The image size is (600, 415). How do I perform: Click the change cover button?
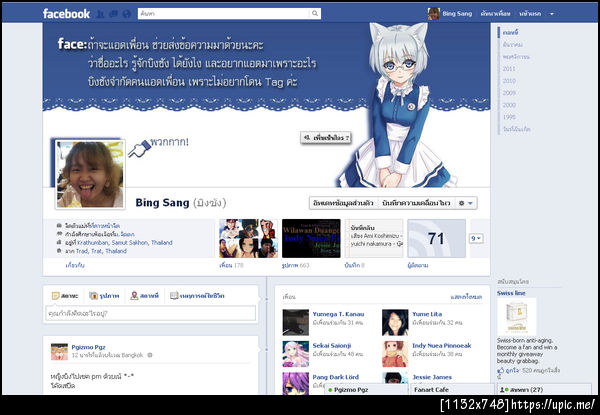pyautogui.click(x=326, y=138)
